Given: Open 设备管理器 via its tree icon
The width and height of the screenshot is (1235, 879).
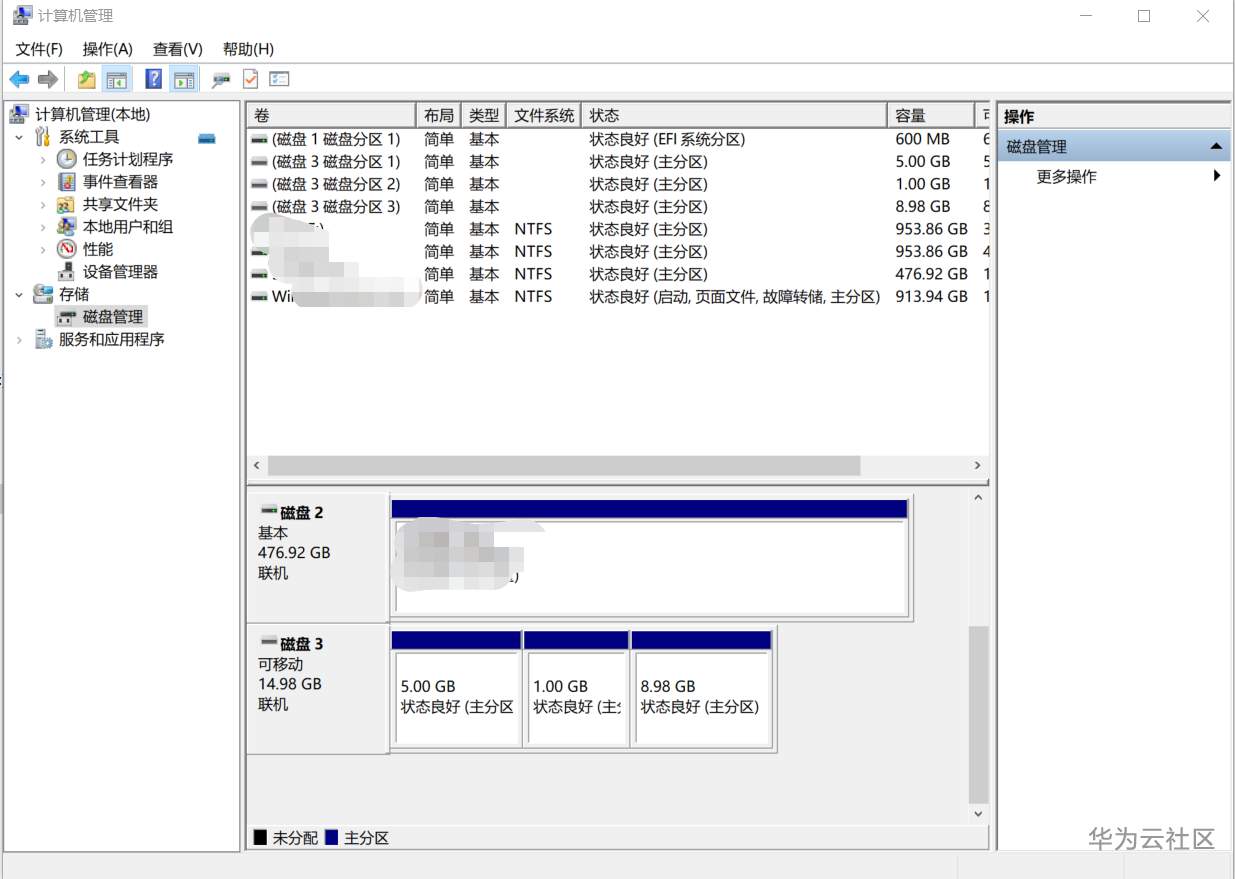Looking at the screenshot, I should click(67, 272).
